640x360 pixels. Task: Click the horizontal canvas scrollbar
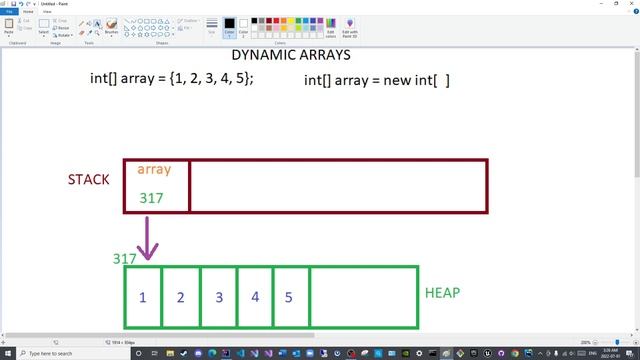[160, 335]
